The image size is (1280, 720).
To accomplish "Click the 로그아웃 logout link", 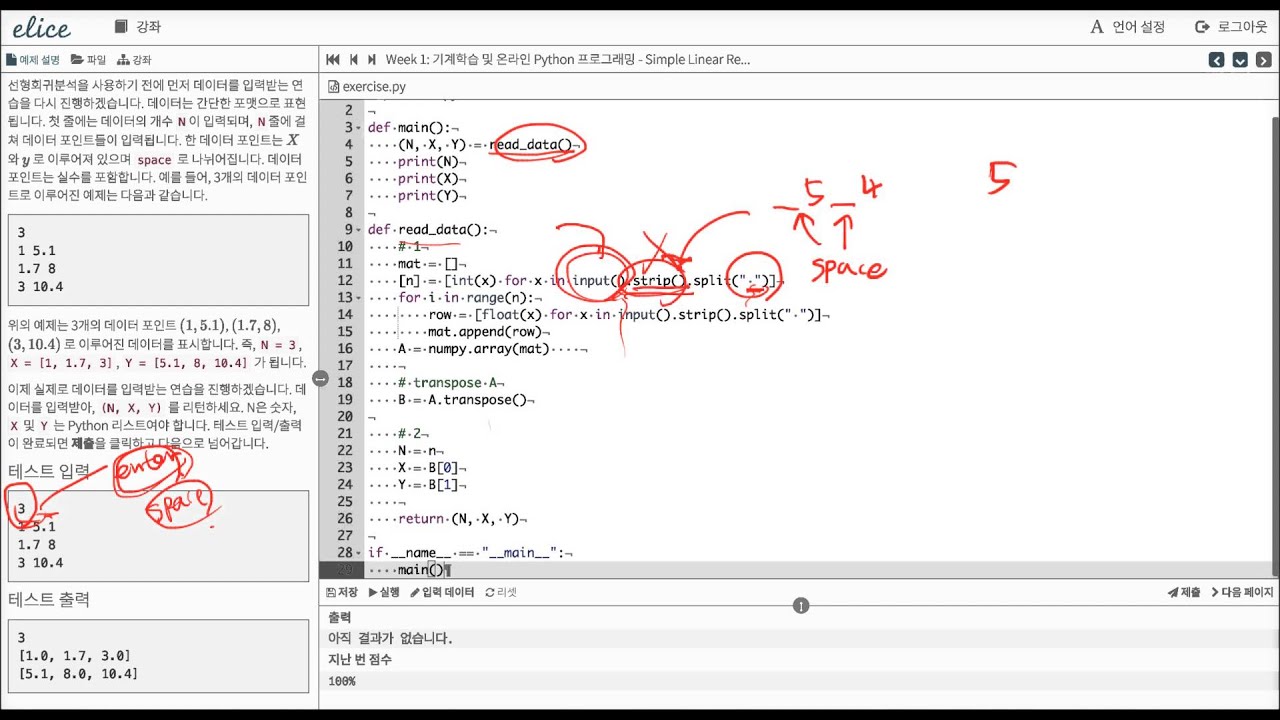I will coord(1231,27).
